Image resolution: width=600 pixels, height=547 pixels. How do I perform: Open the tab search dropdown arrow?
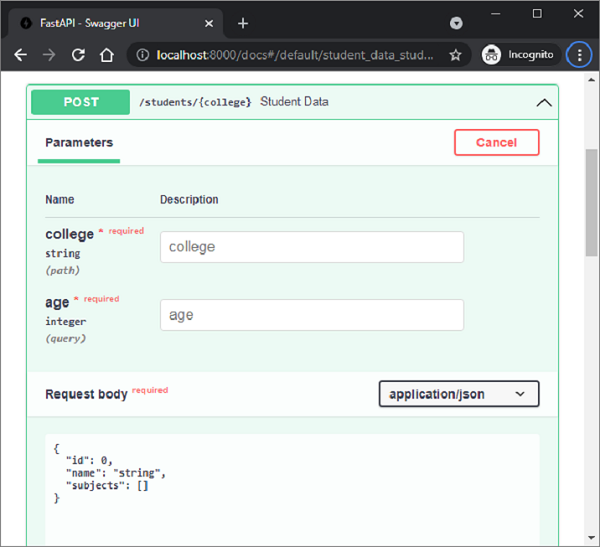pyautogui.click(x=456, y=22)
